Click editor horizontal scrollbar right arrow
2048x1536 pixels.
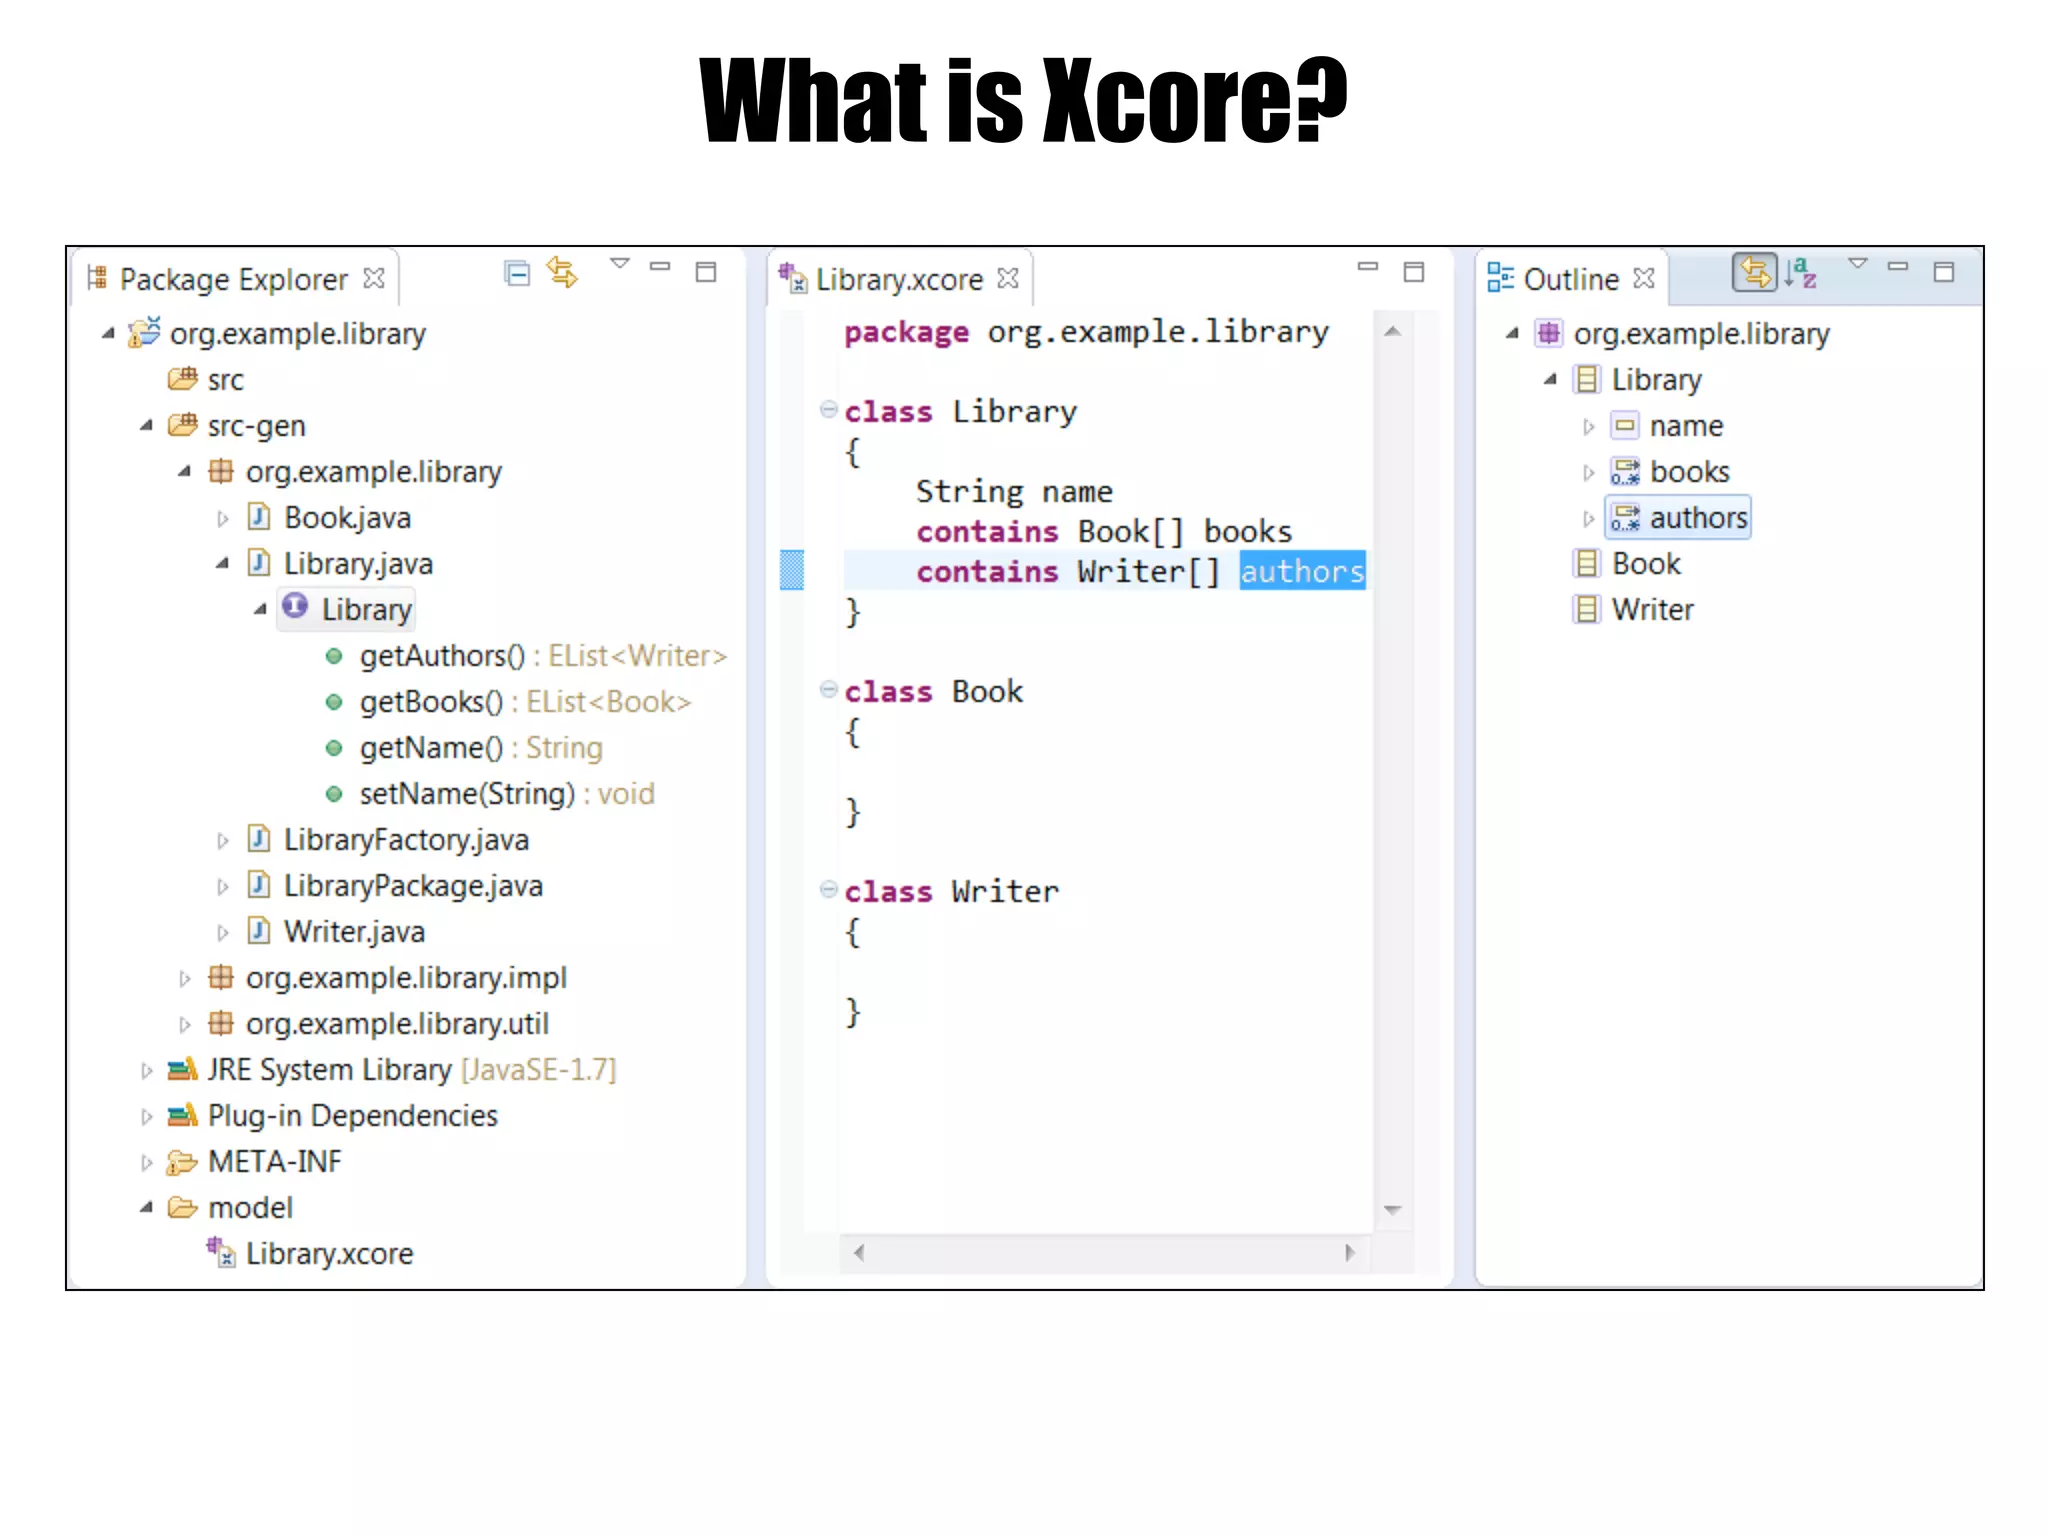coord(1350,1253)
